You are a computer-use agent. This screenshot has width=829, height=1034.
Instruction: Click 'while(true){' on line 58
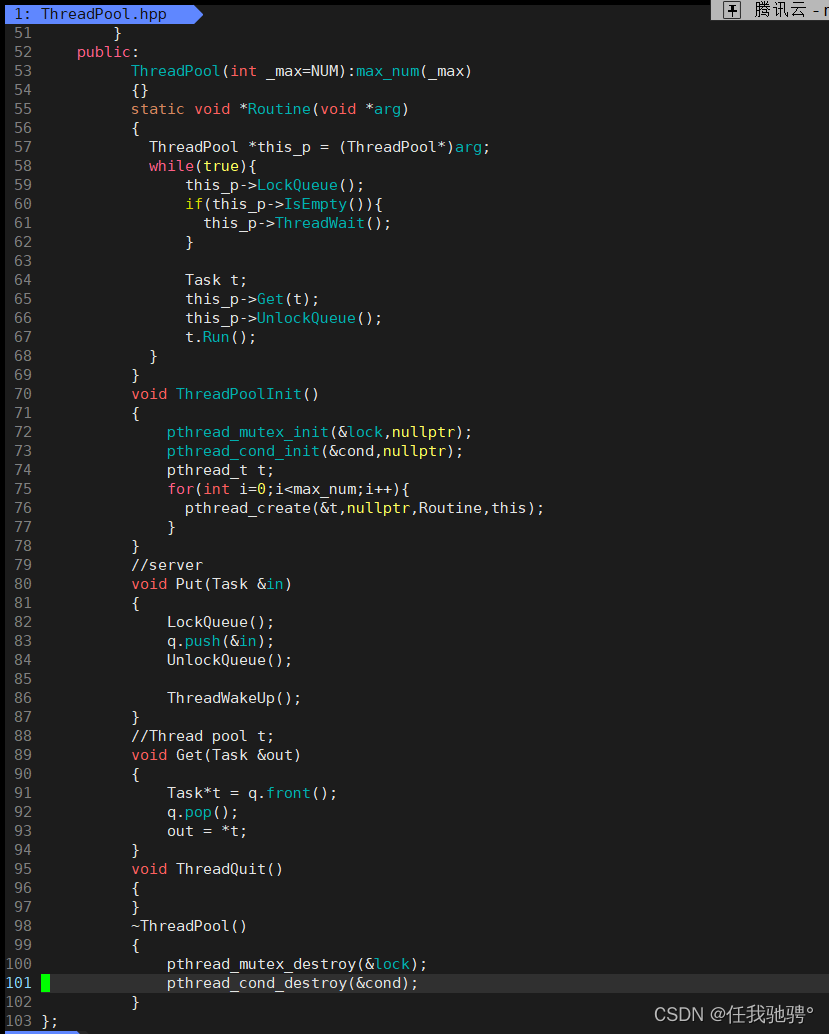point(202,166)
